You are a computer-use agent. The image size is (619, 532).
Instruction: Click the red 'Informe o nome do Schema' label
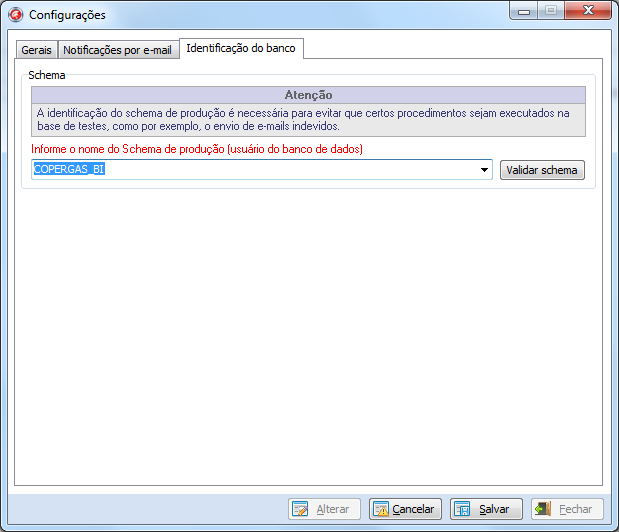pyautogui.click(x=197, y=149)
